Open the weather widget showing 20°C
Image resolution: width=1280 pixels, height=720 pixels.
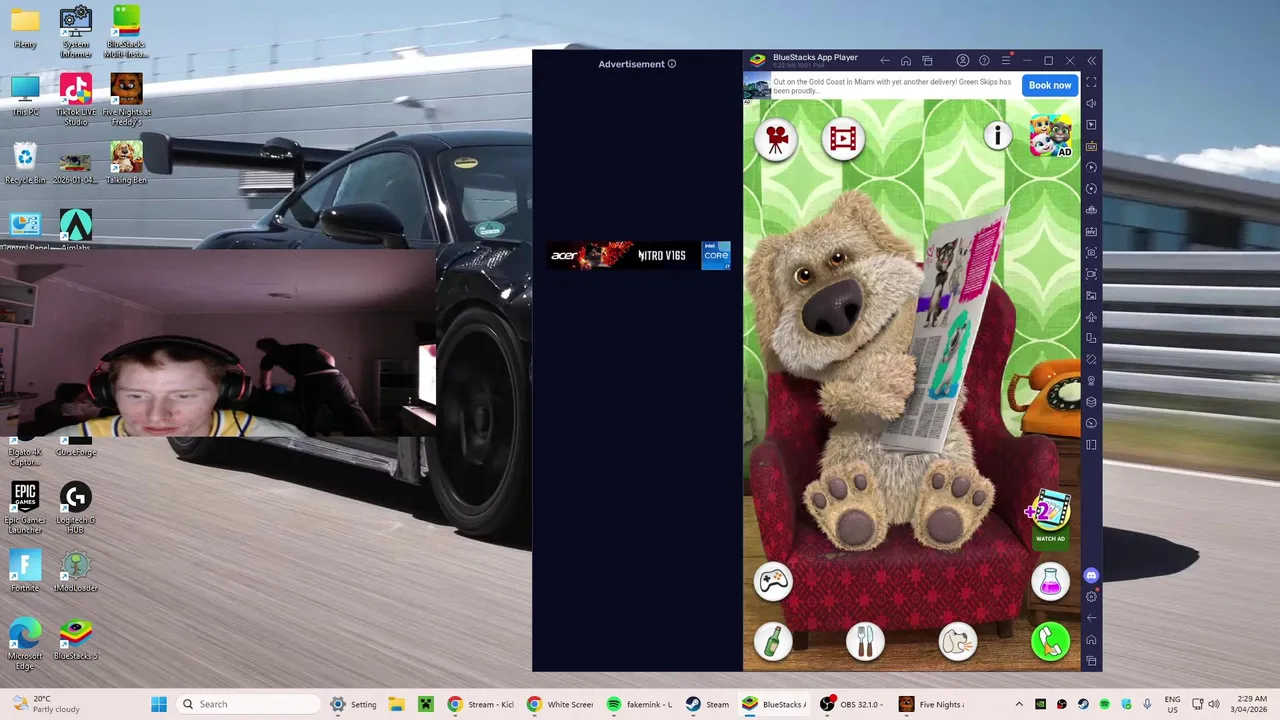(x=44, y=704)
